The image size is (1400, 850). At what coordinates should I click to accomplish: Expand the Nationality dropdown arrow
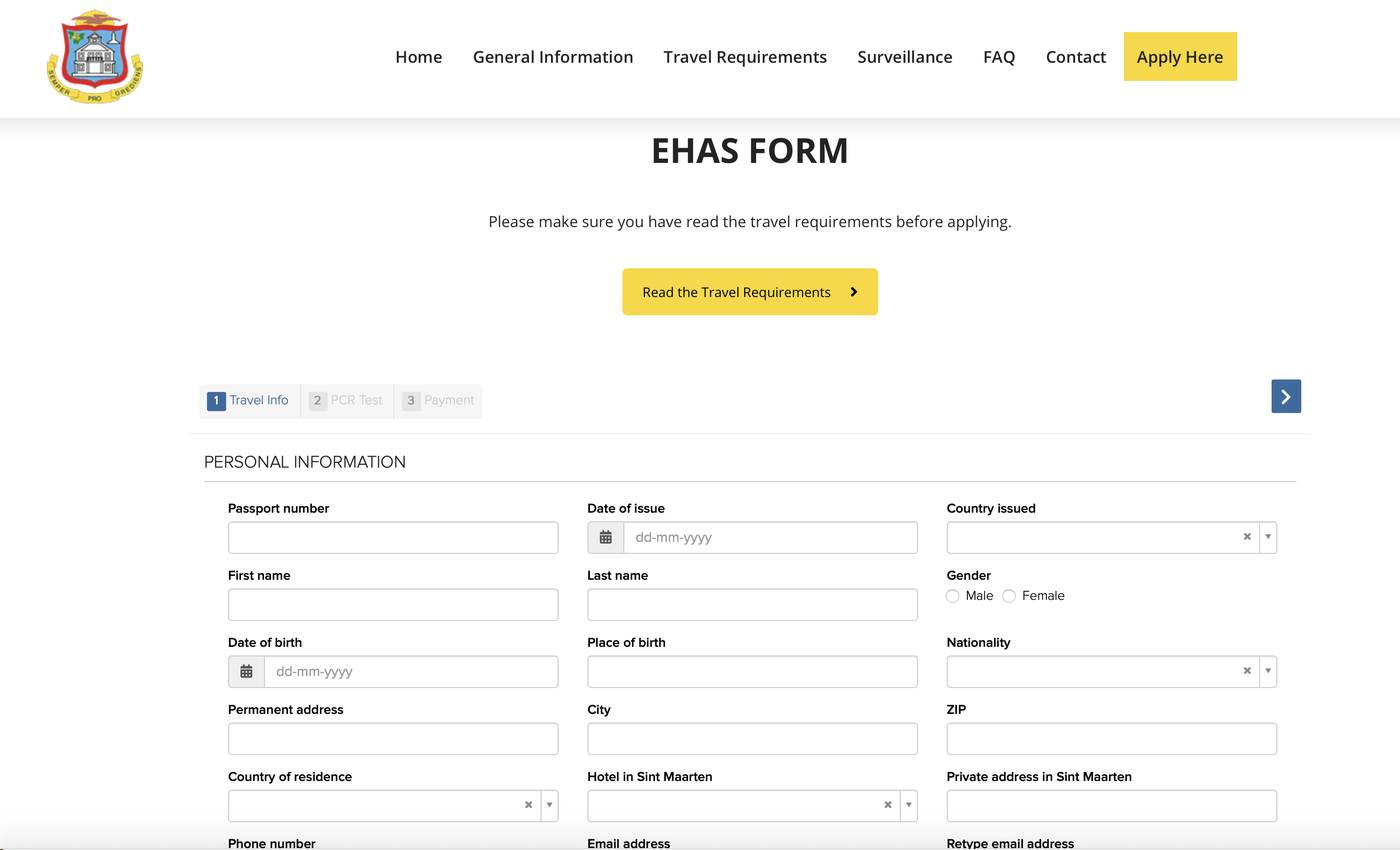pyautogui.click(x=1268, y=671)
